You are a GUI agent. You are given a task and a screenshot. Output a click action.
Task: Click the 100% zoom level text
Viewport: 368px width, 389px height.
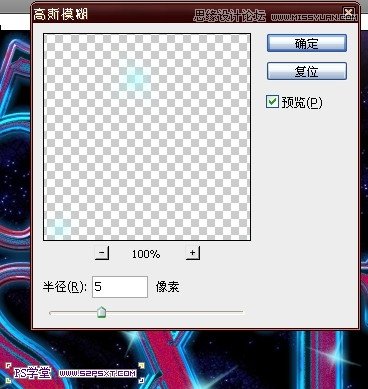coord(146,254)
